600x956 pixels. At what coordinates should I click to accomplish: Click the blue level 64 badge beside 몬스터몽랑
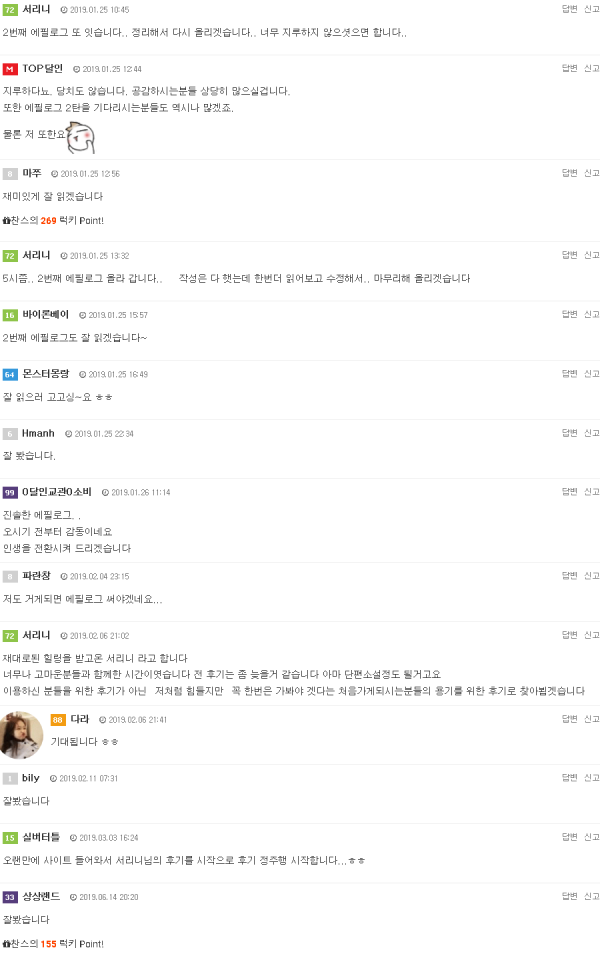[x=10, y=374]
